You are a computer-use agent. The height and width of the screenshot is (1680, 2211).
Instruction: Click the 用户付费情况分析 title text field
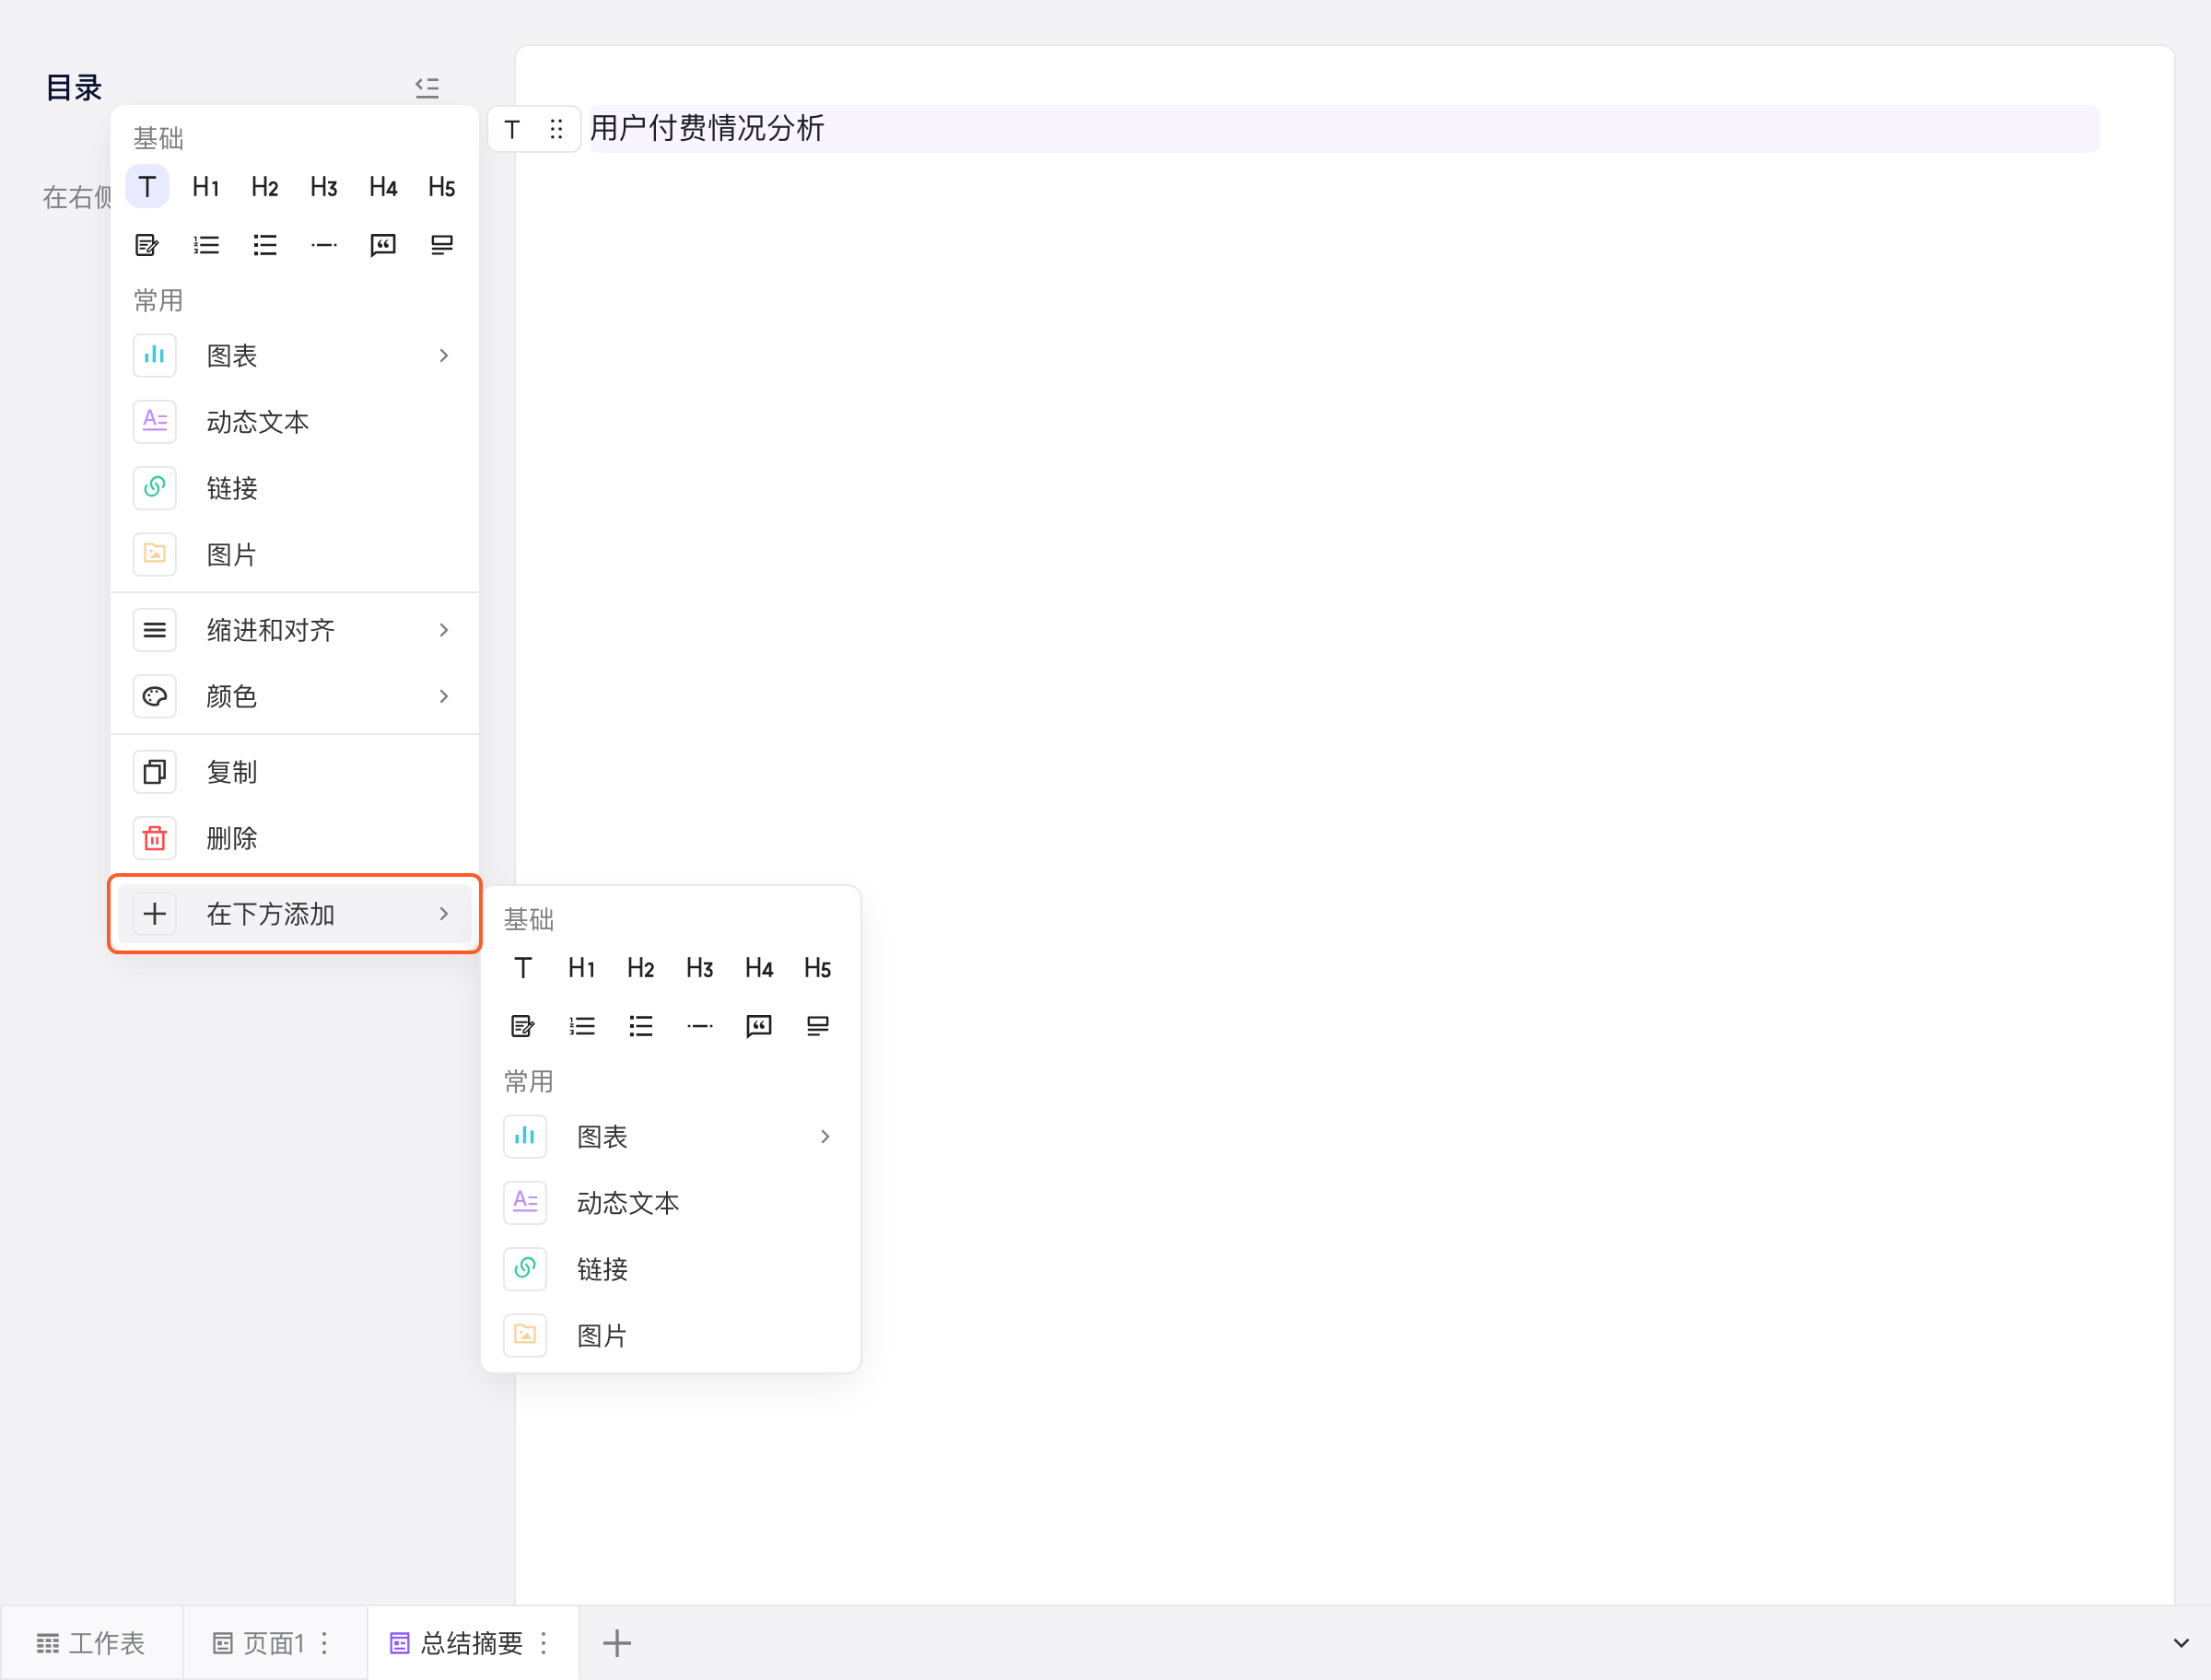point(1344,129)
